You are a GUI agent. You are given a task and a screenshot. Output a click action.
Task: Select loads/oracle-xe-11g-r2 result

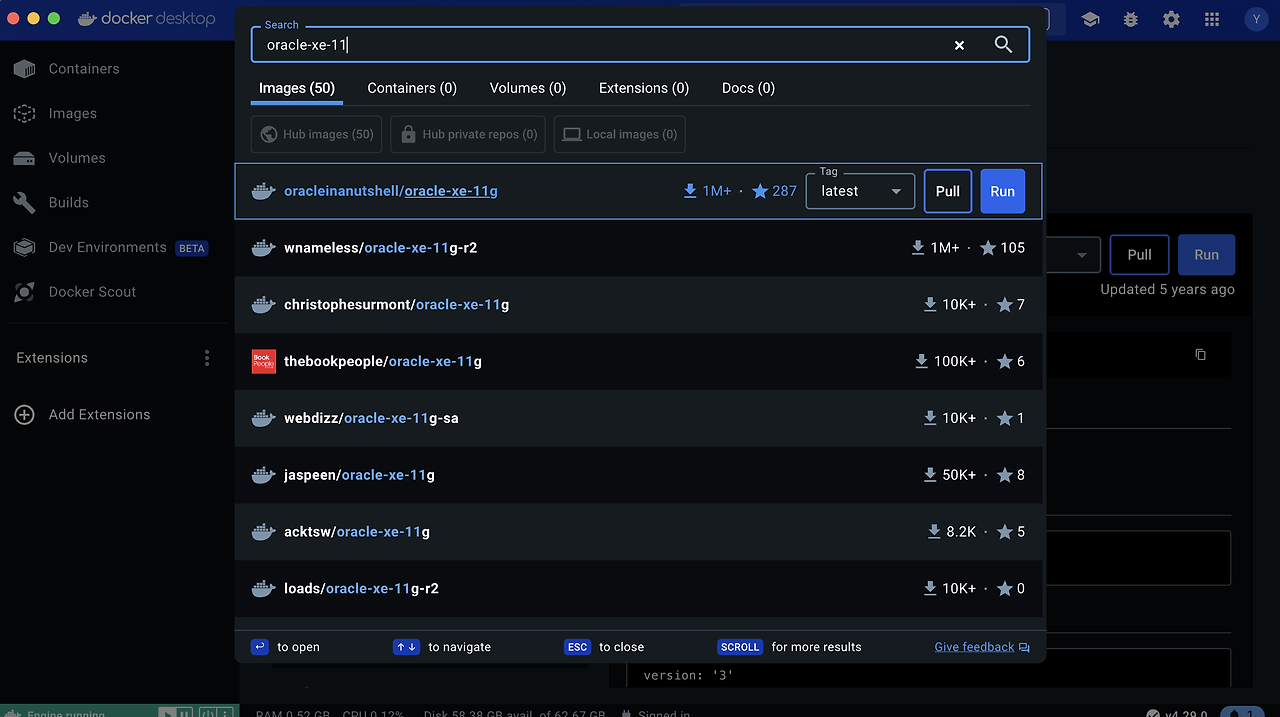(638, 589)
